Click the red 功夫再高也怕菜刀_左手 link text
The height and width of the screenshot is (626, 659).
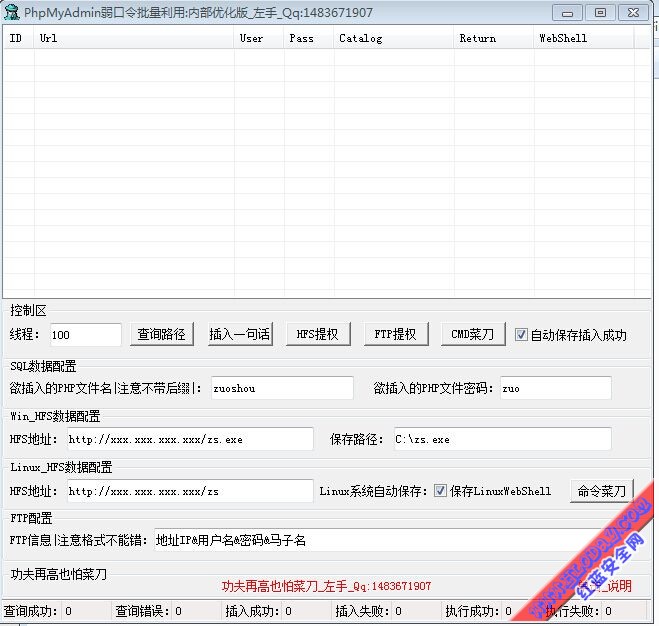(327, 586)
